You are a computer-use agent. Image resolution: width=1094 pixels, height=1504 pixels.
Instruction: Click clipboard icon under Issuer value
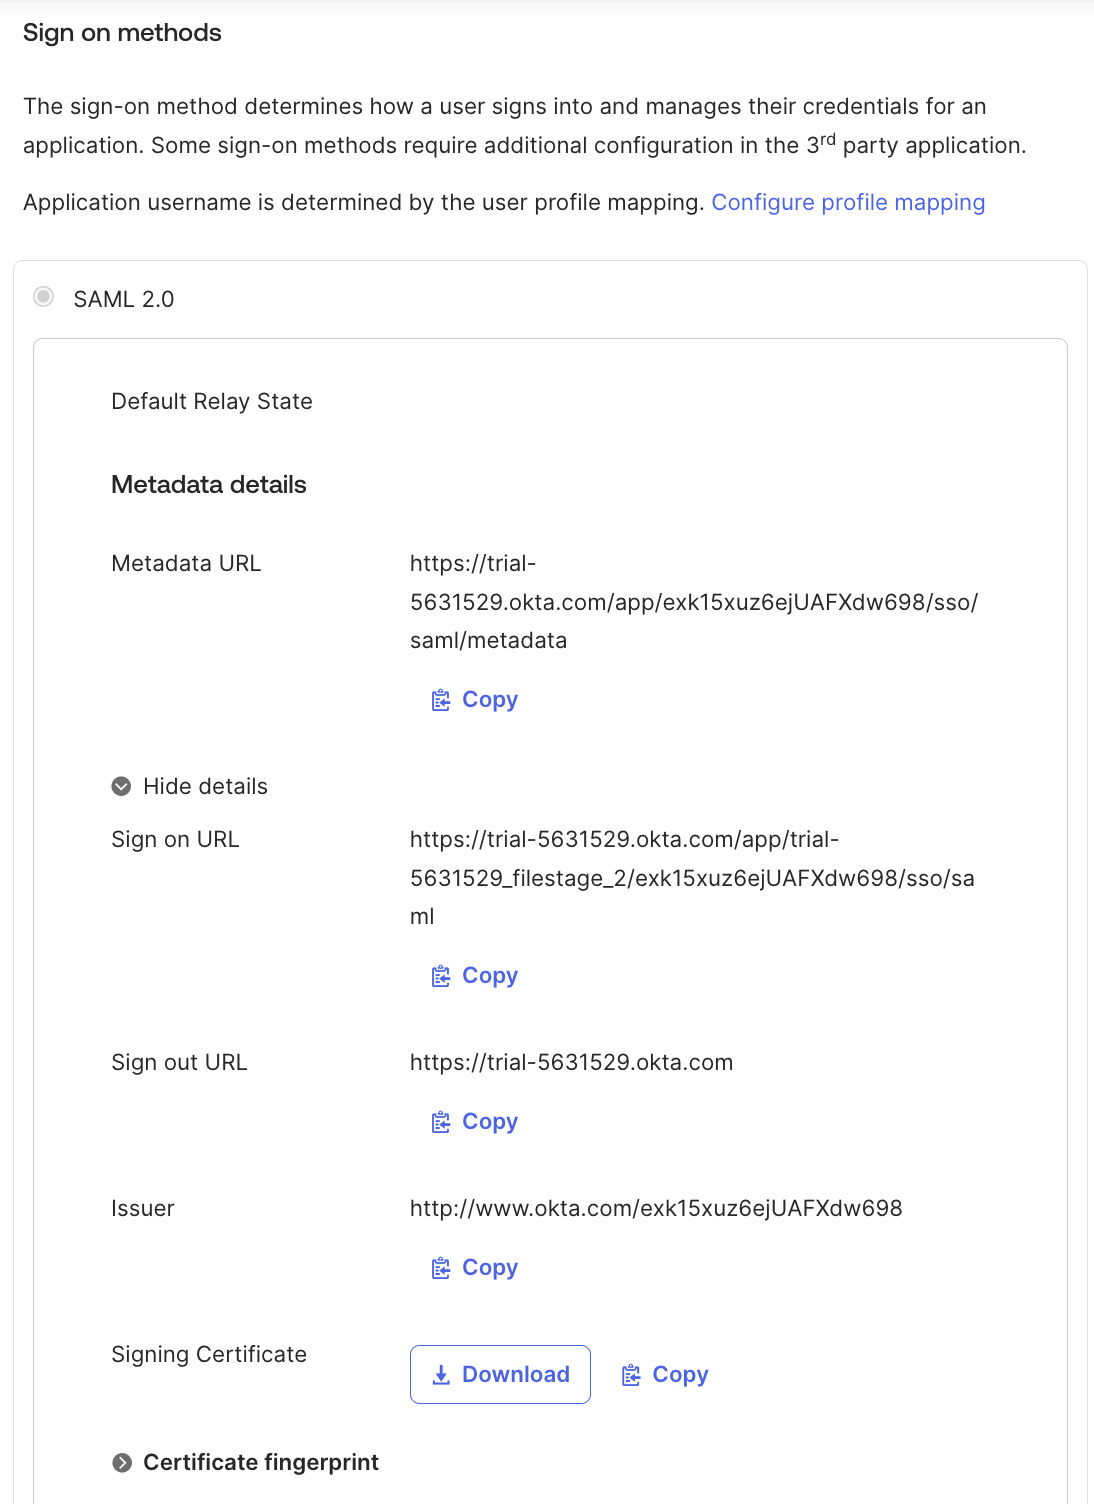(440, 1268)
